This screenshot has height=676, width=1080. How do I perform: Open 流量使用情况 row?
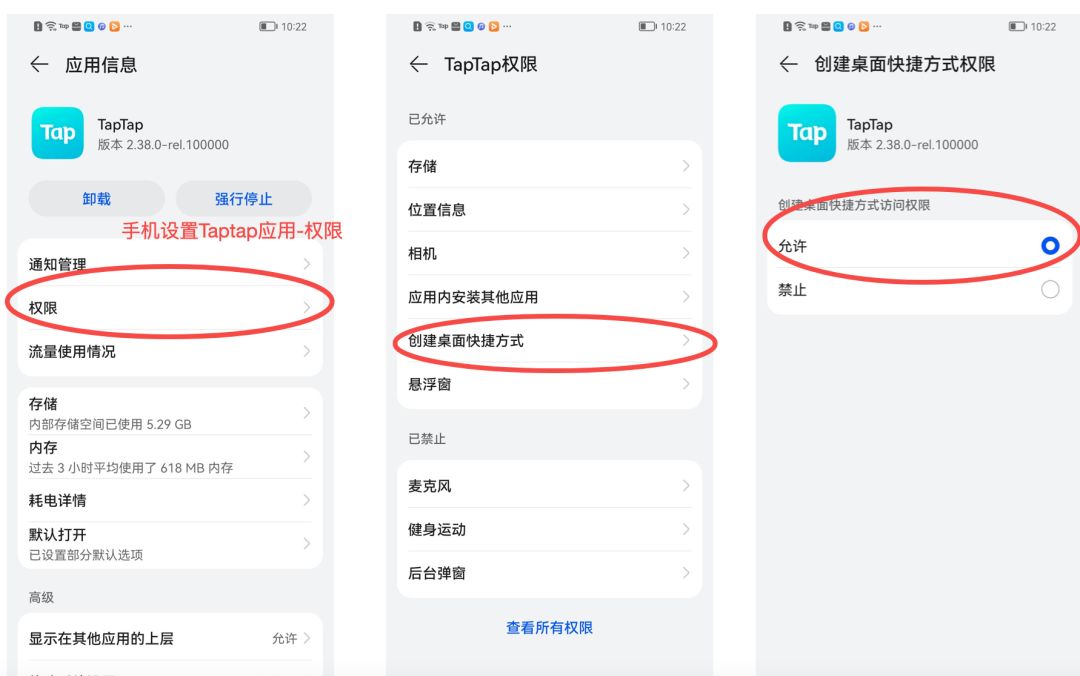[170, 351]
